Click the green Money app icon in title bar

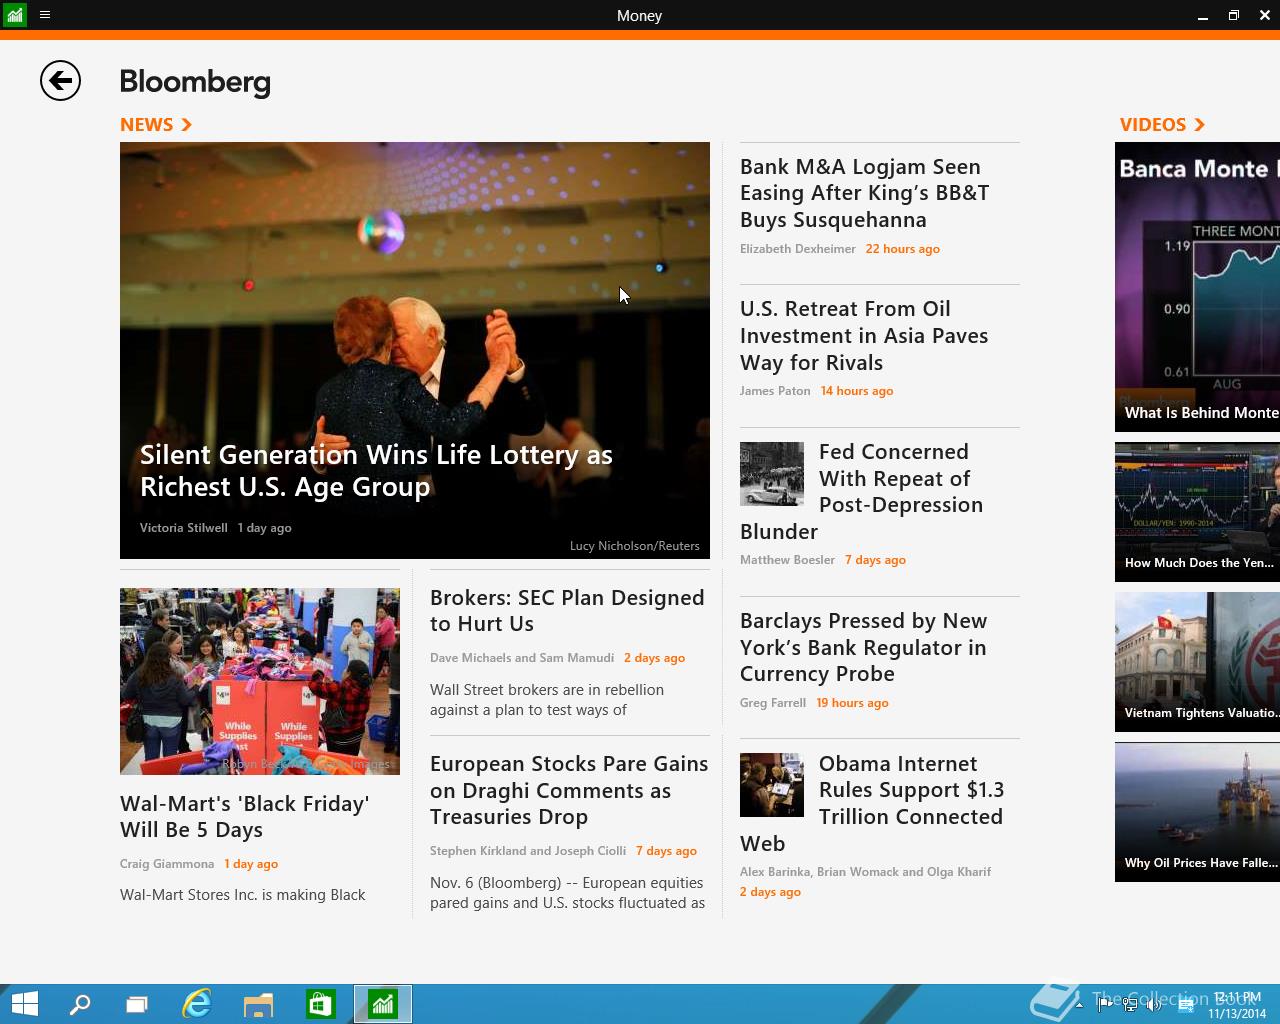coord(15,15)
